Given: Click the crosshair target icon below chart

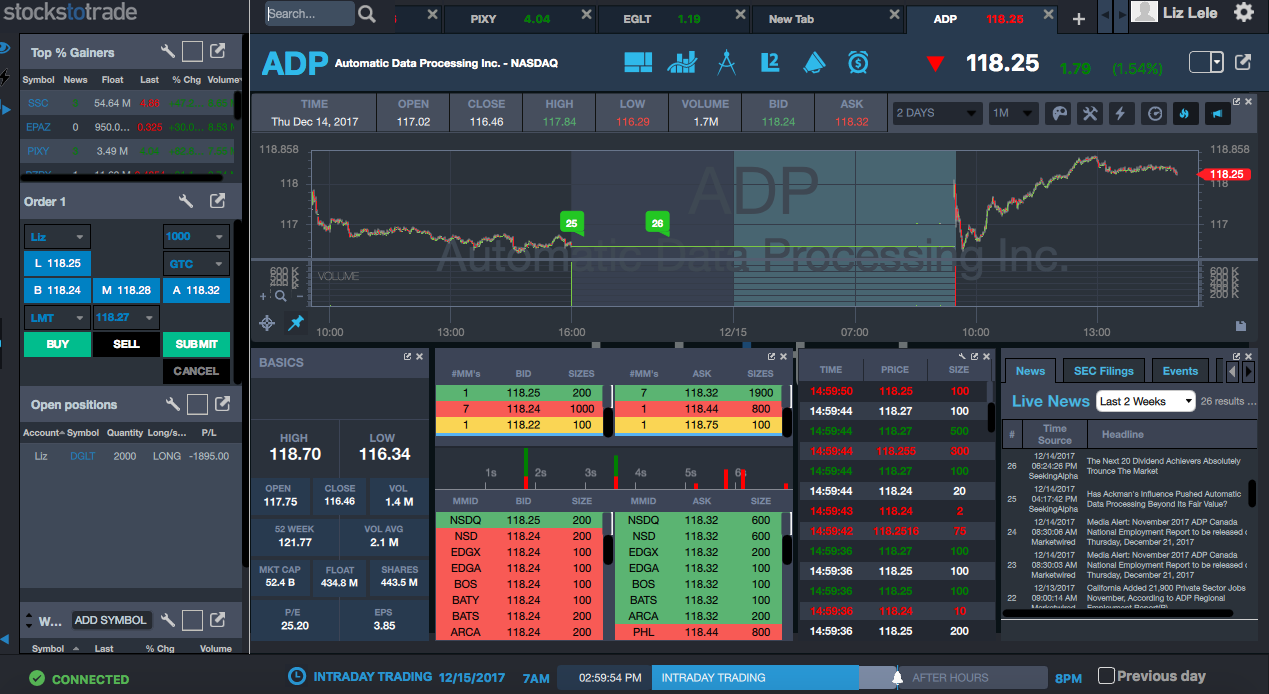Looking at the screenshot, I should pos(267,323).
